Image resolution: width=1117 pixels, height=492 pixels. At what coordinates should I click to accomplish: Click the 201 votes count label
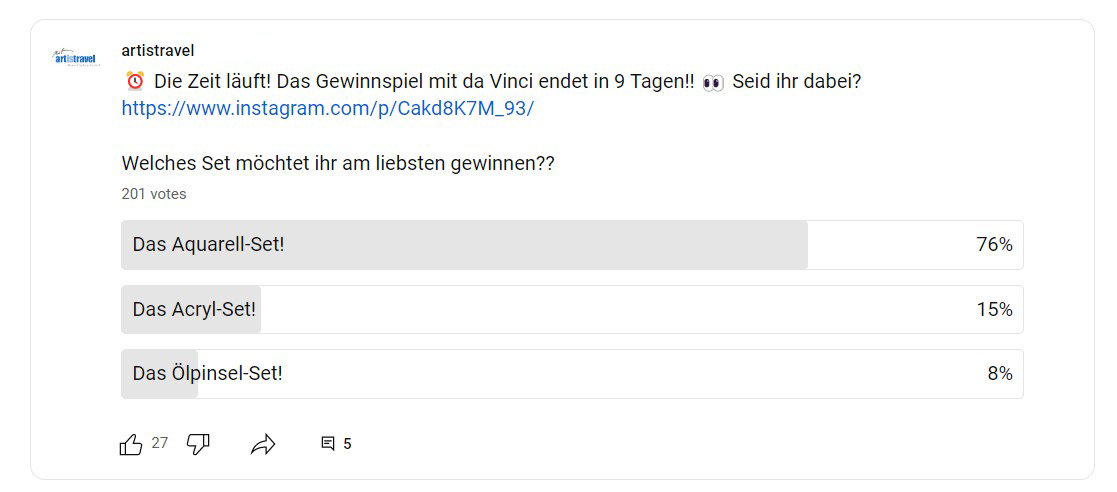tap(154, 194)
